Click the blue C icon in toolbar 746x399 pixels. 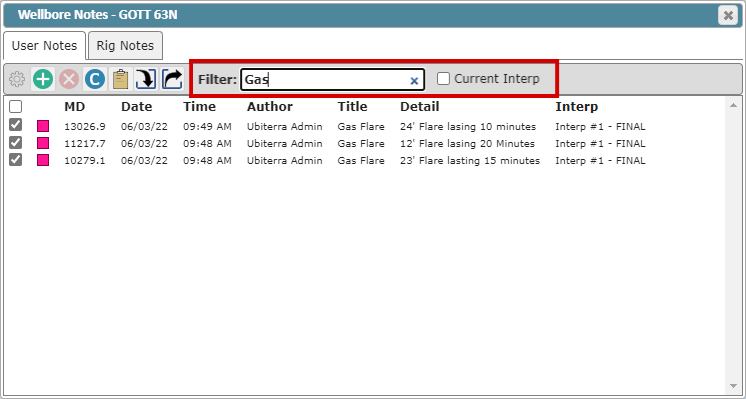95,79
